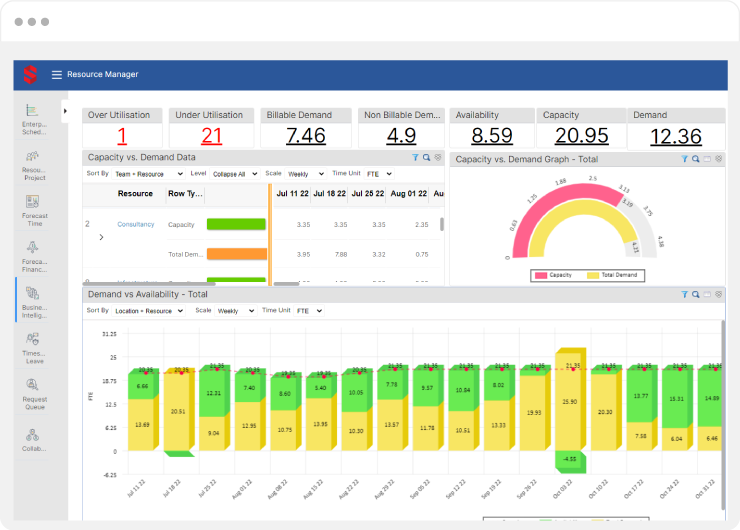The image size is (740, 530).
Task: Click the Over Utilisation value 1
Action: coord(122,136)
